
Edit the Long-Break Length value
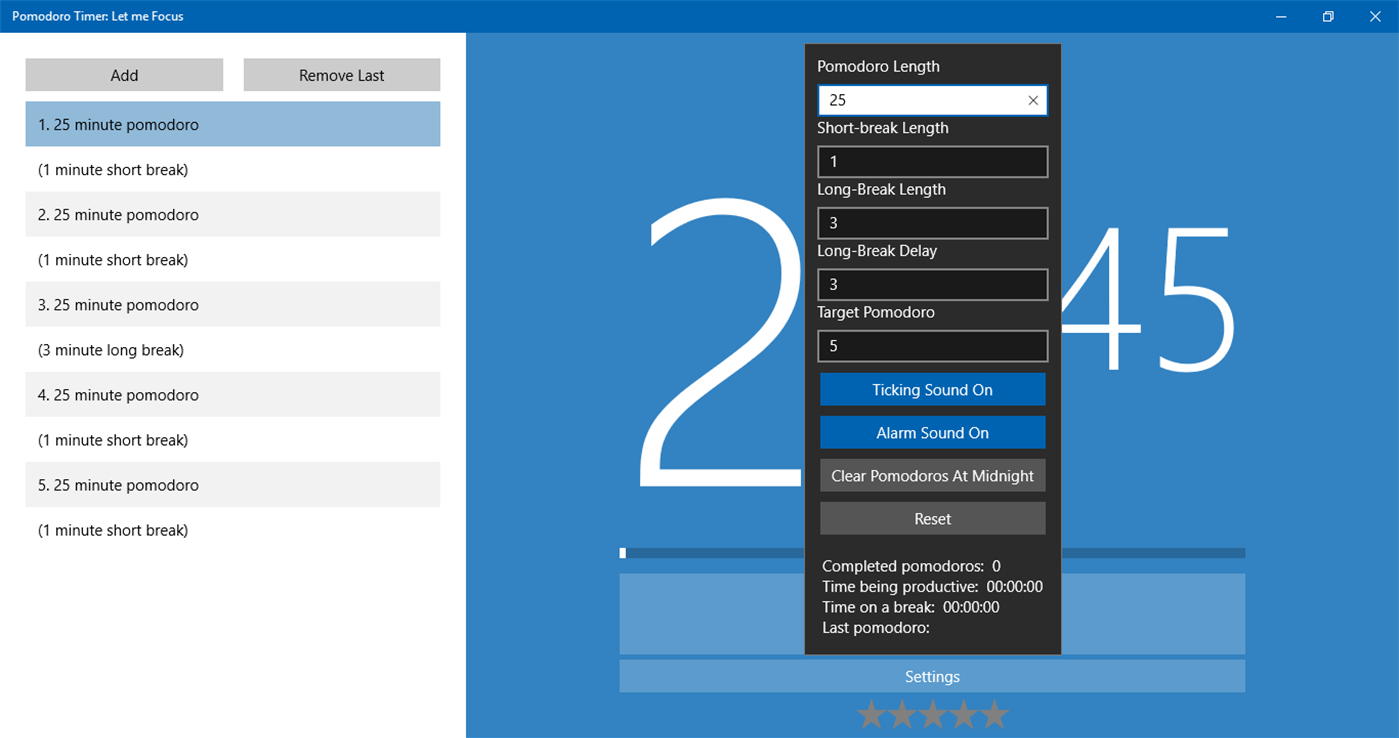coord(932,222)
